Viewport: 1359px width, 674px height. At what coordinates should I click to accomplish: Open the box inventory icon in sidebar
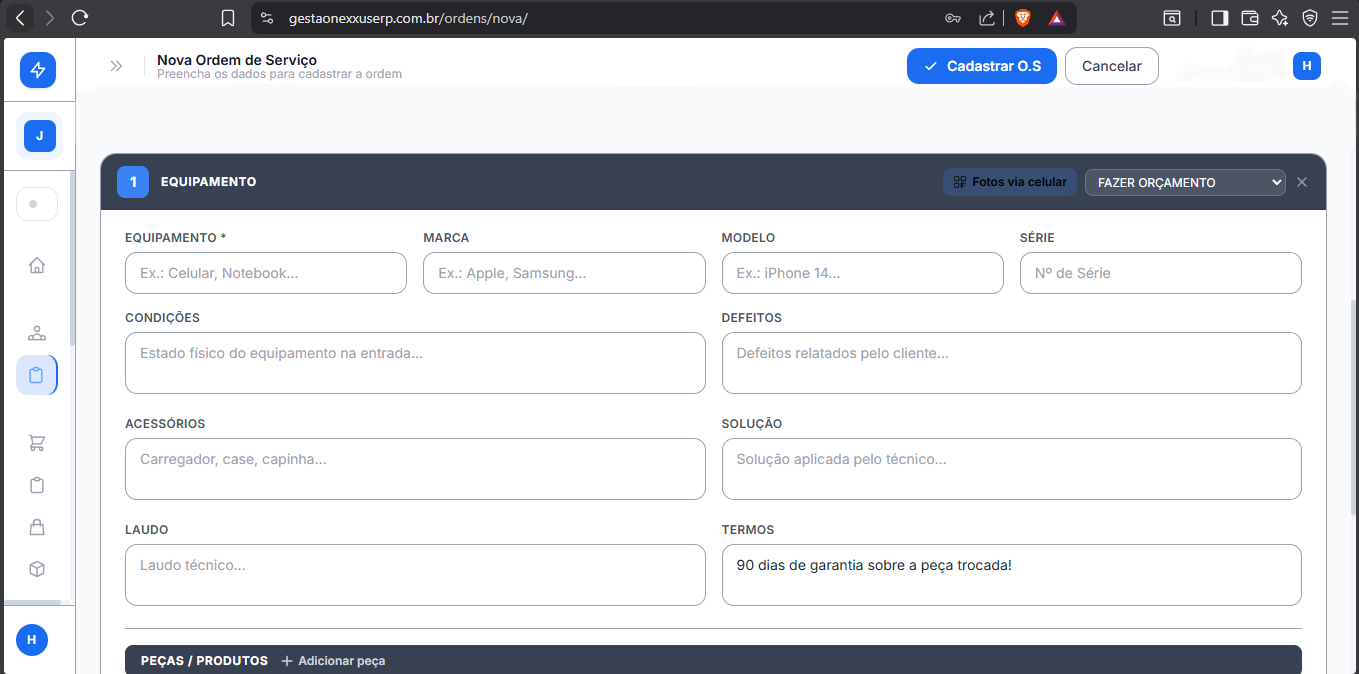[37, 569]
